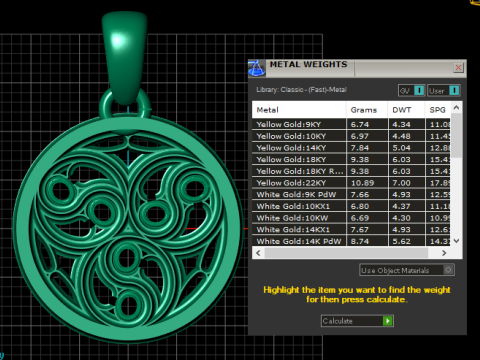Select the Yellow Gold:18KY R... row
The width and height of the screenshot is (480, 360).
tap(351, 171)
